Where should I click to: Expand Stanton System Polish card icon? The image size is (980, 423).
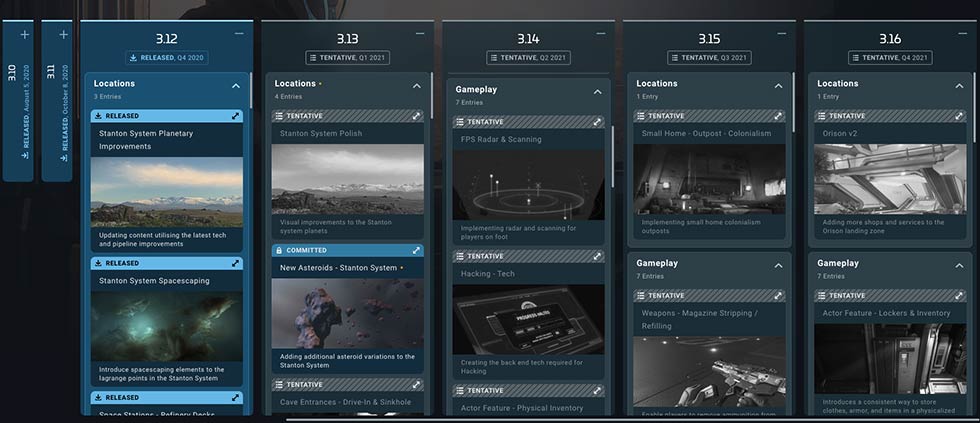[416, 116]
